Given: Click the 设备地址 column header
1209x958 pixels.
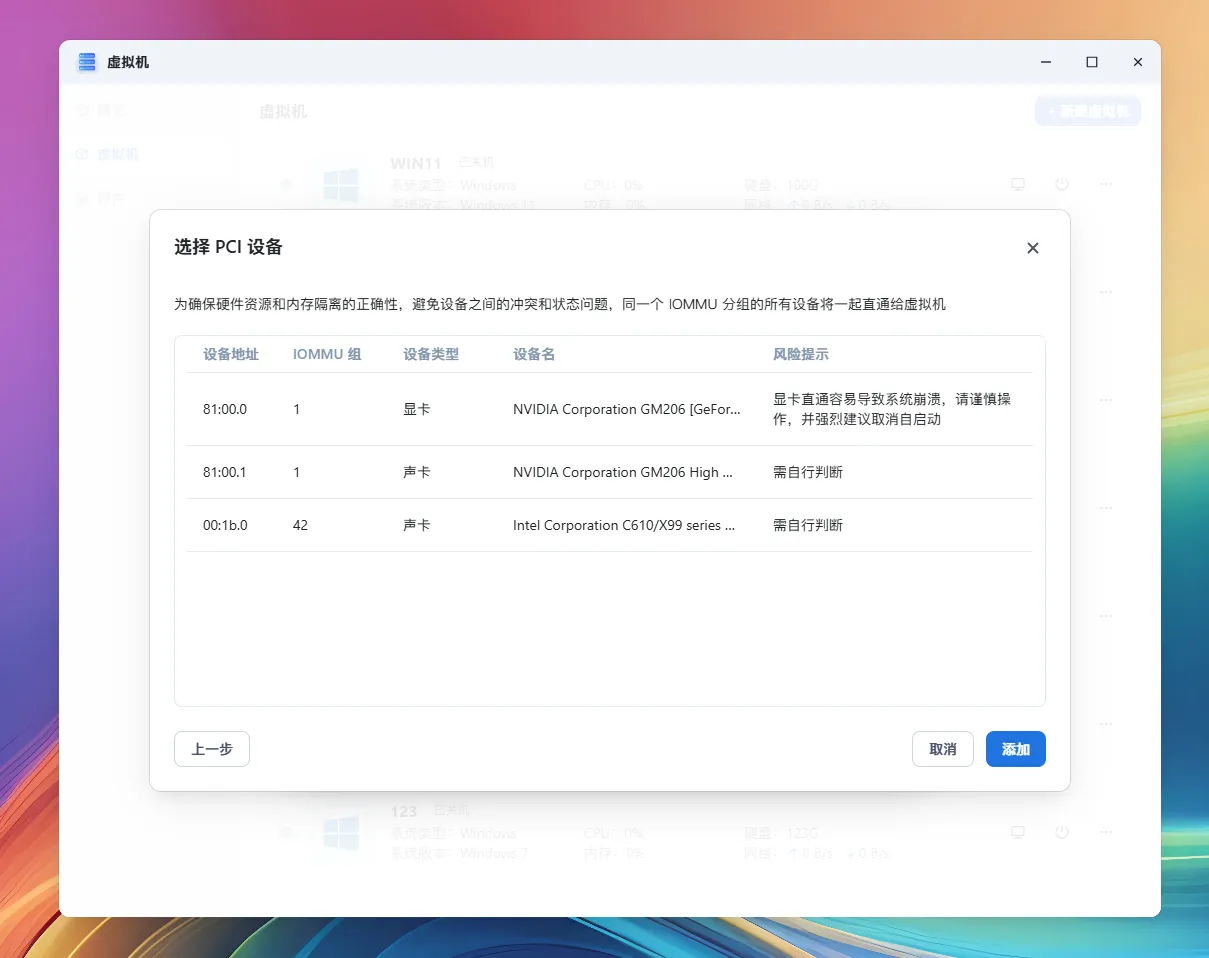Looking at the screenshot, I should (231, 354).
